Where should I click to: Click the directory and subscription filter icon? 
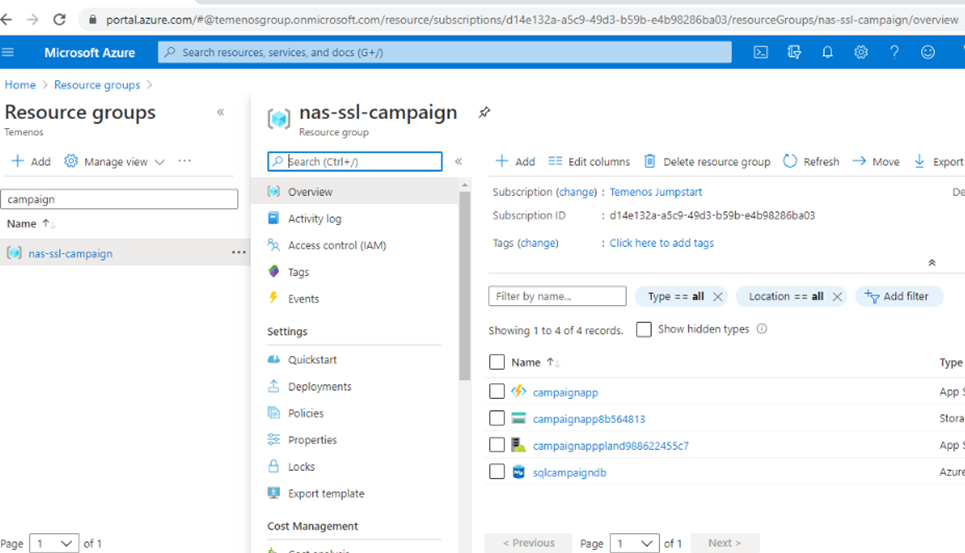794,52
